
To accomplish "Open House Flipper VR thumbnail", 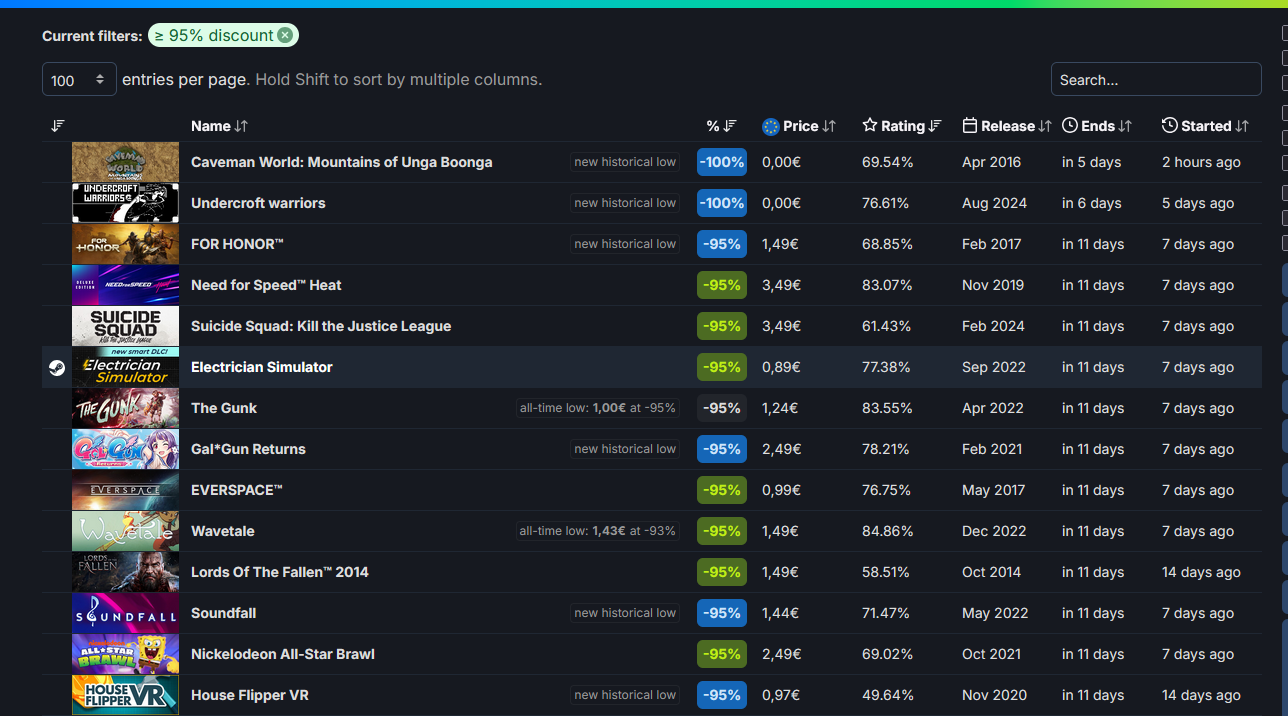I will [125, 695].
